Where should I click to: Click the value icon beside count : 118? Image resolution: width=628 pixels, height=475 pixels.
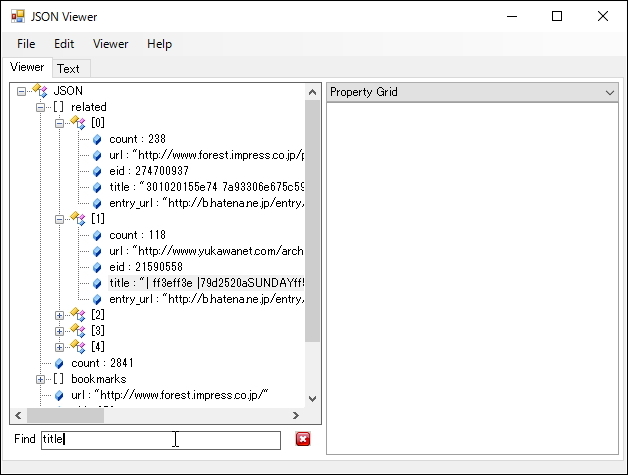pos(97,235)
